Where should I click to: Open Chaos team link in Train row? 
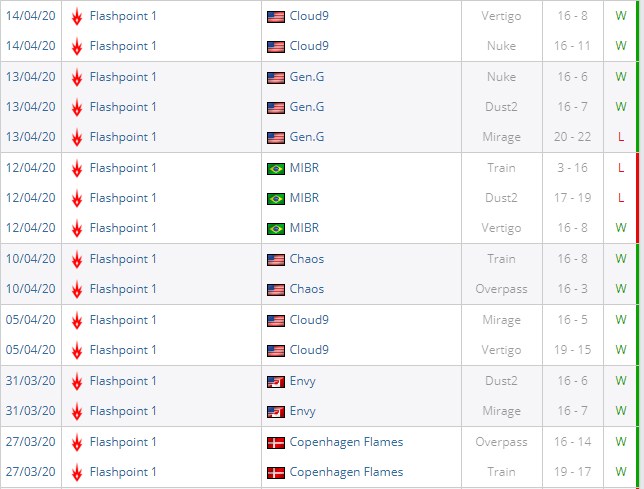[307, 259]
